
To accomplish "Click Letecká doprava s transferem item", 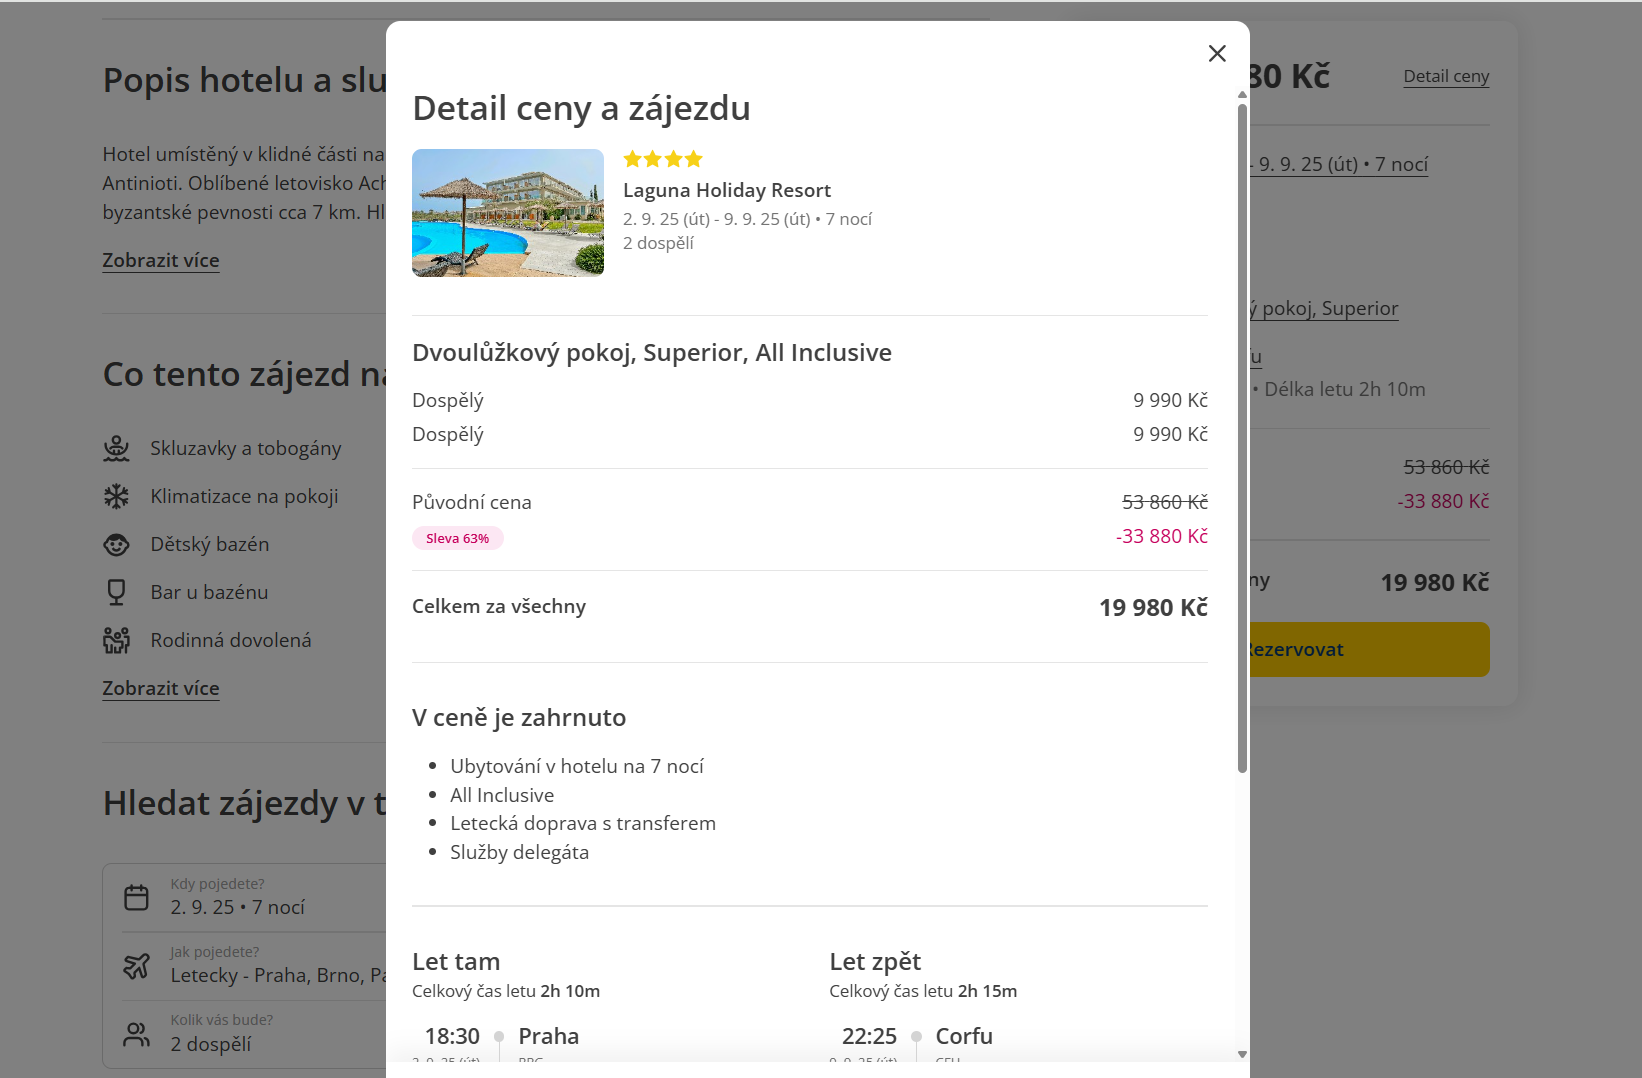I will 583,823.
